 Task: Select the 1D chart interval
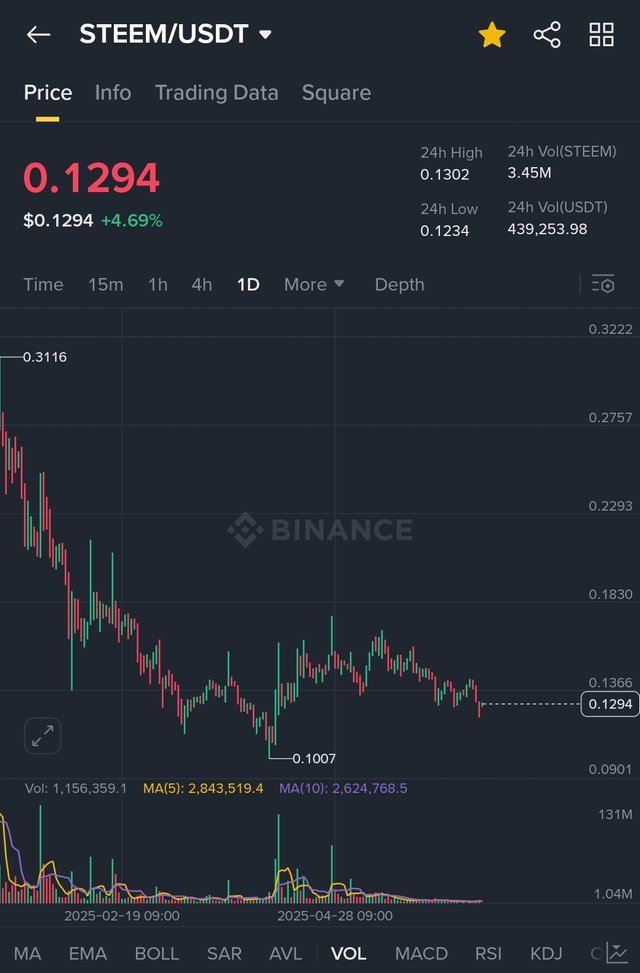click(x=248, y=284)
